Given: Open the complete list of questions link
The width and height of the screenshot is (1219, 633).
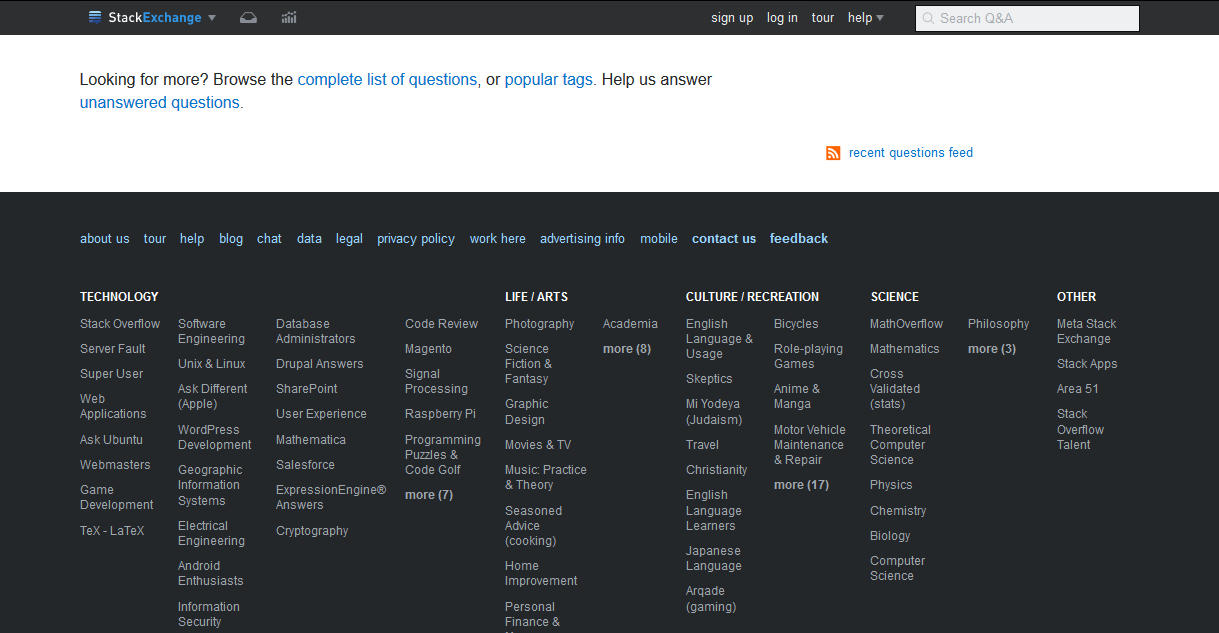Looking at the screenshot, I should click(387, 79).
